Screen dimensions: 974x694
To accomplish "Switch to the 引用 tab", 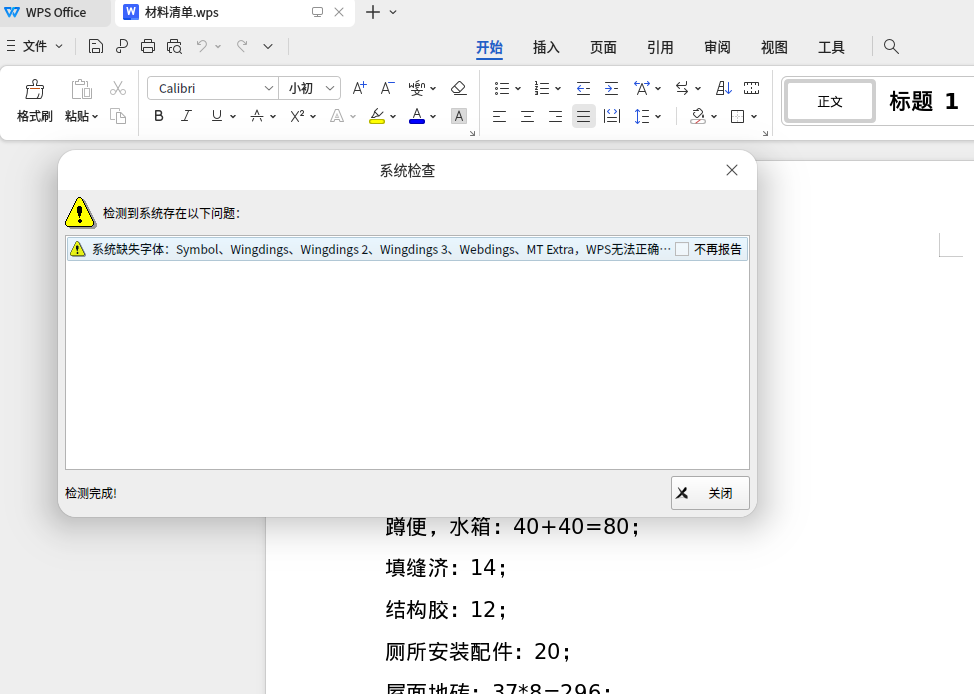I will pos(660,47).
